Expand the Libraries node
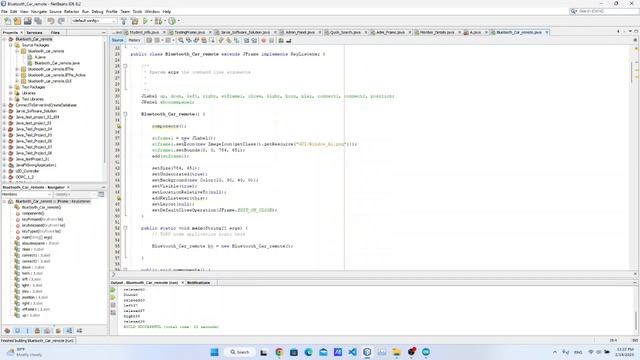Screen dimensions: 640x360 11,93
